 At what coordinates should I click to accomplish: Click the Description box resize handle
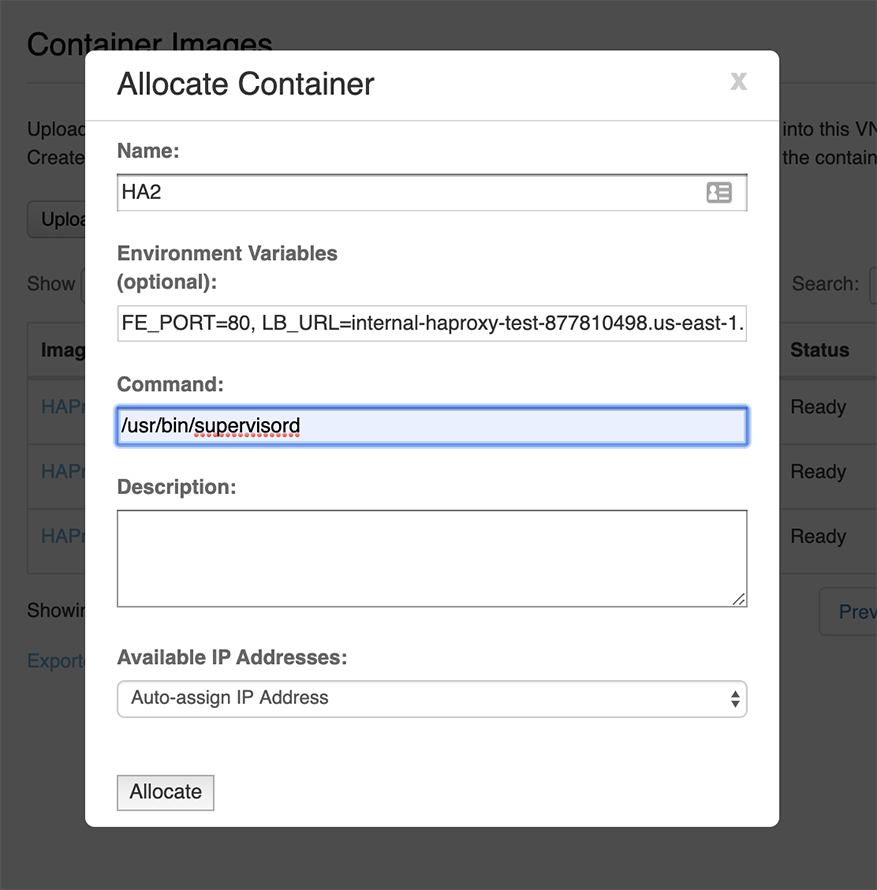(739, 599)
